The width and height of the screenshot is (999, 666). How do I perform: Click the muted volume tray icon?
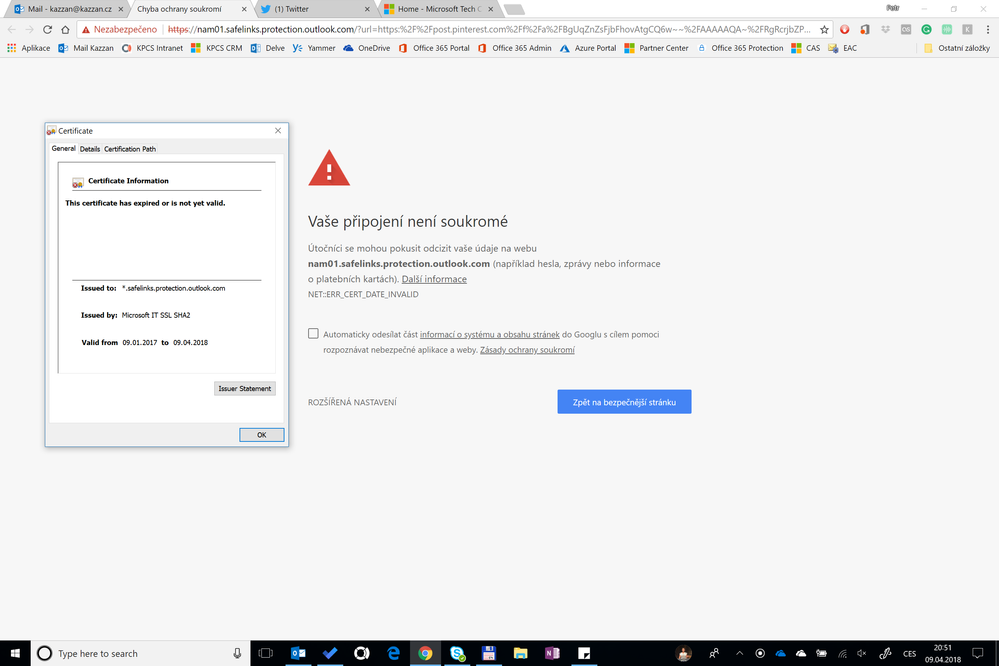862,653
